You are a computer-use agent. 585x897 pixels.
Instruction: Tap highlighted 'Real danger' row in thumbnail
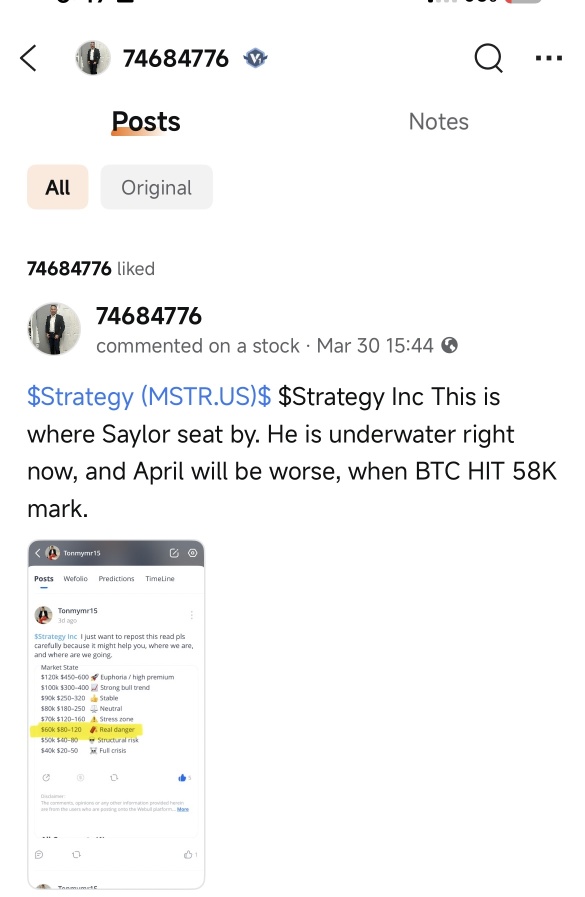87,729
